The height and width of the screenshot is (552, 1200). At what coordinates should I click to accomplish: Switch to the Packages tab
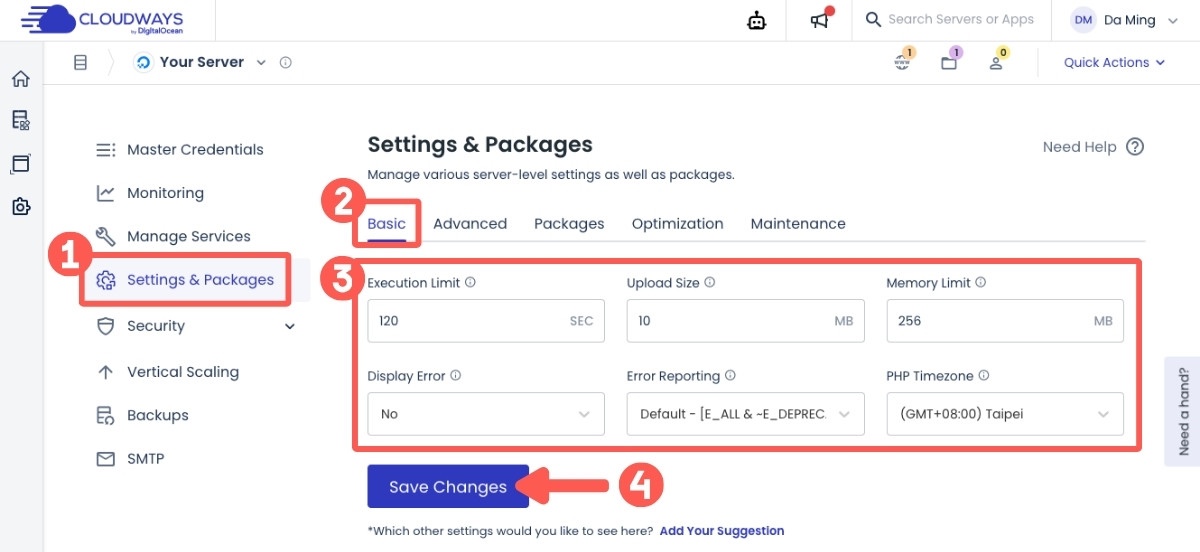(x=569, y=224)
